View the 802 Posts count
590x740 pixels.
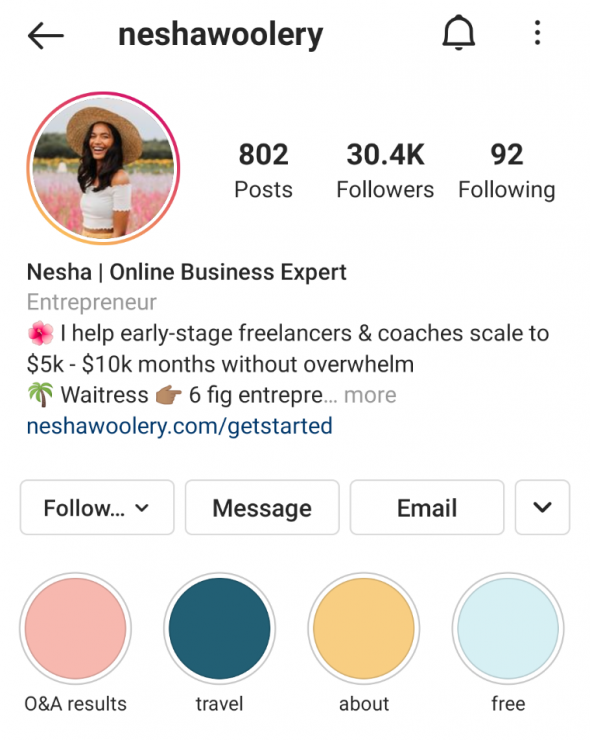[263, 171]
